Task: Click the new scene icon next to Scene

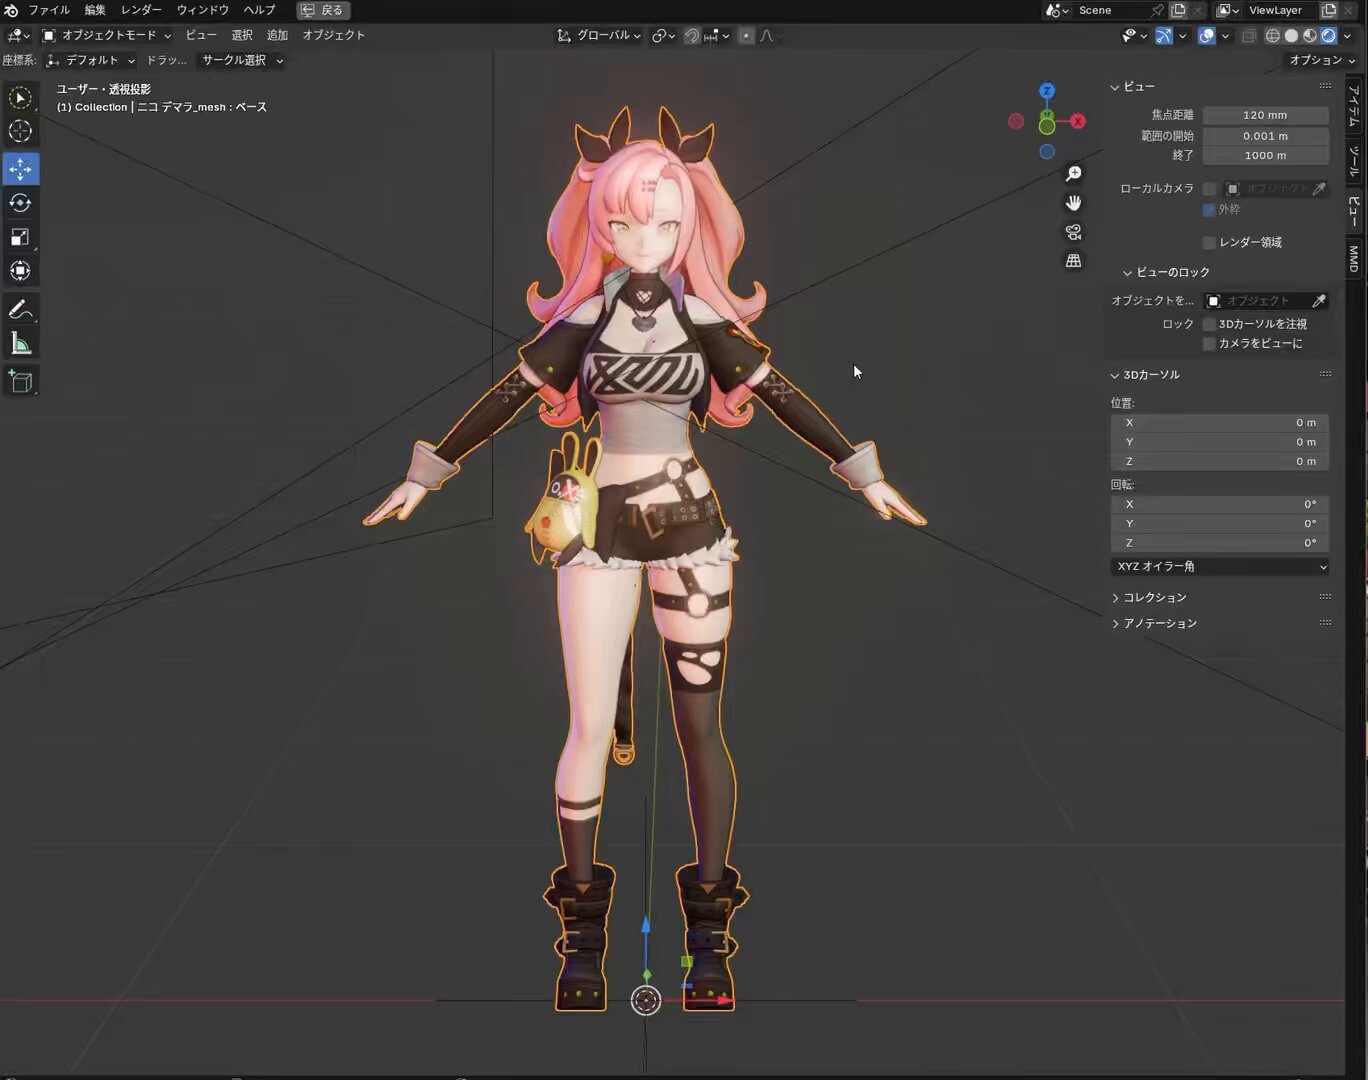Action: (x=1178, y=10)
